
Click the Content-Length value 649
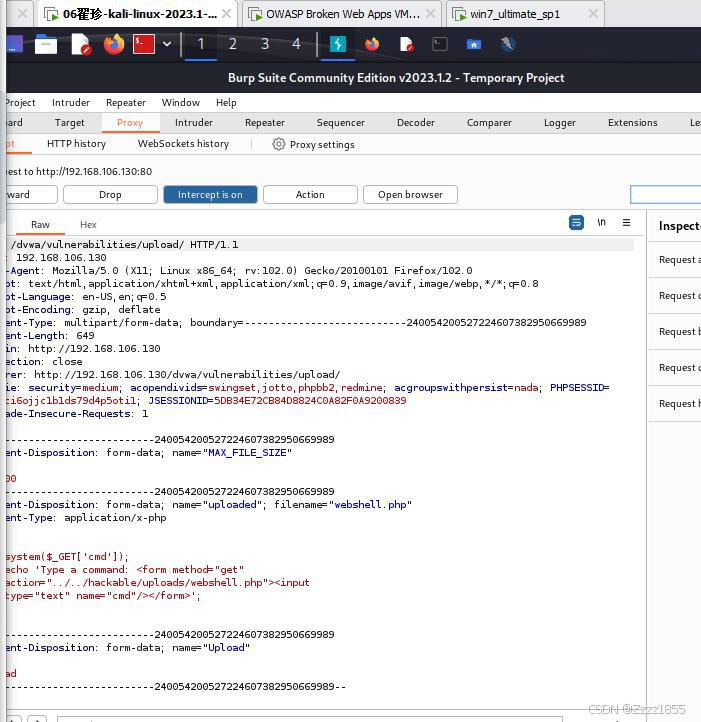coord(85,336)
